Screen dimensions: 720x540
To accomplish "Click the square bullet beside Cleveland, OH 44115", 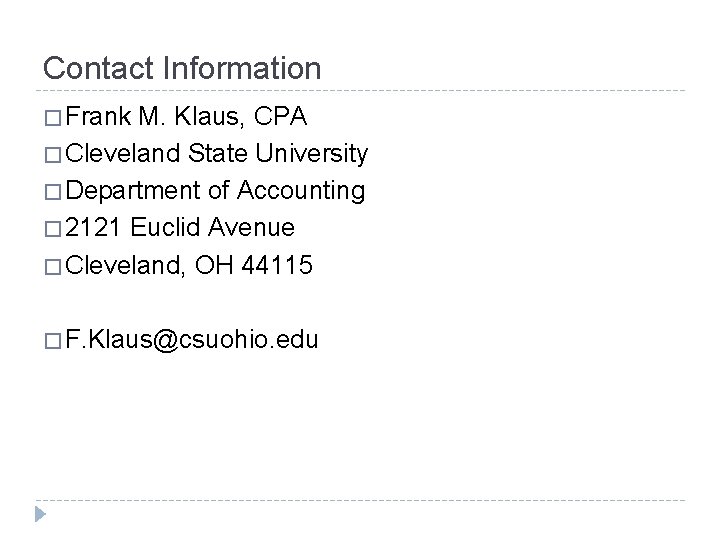I will click(x=53, y=267).
